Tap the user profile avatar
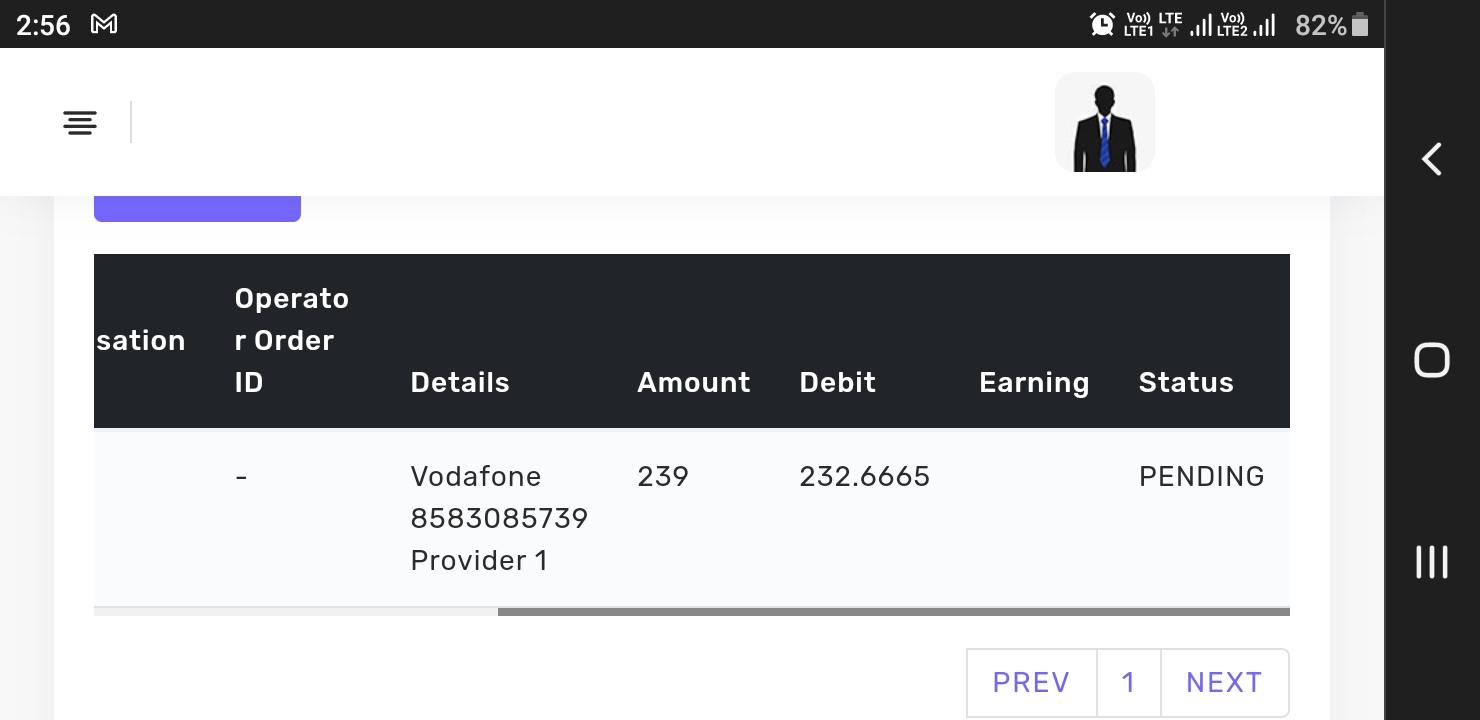Image resolution: width=1480 pixels, height=720 pixels. point(1104,122)
